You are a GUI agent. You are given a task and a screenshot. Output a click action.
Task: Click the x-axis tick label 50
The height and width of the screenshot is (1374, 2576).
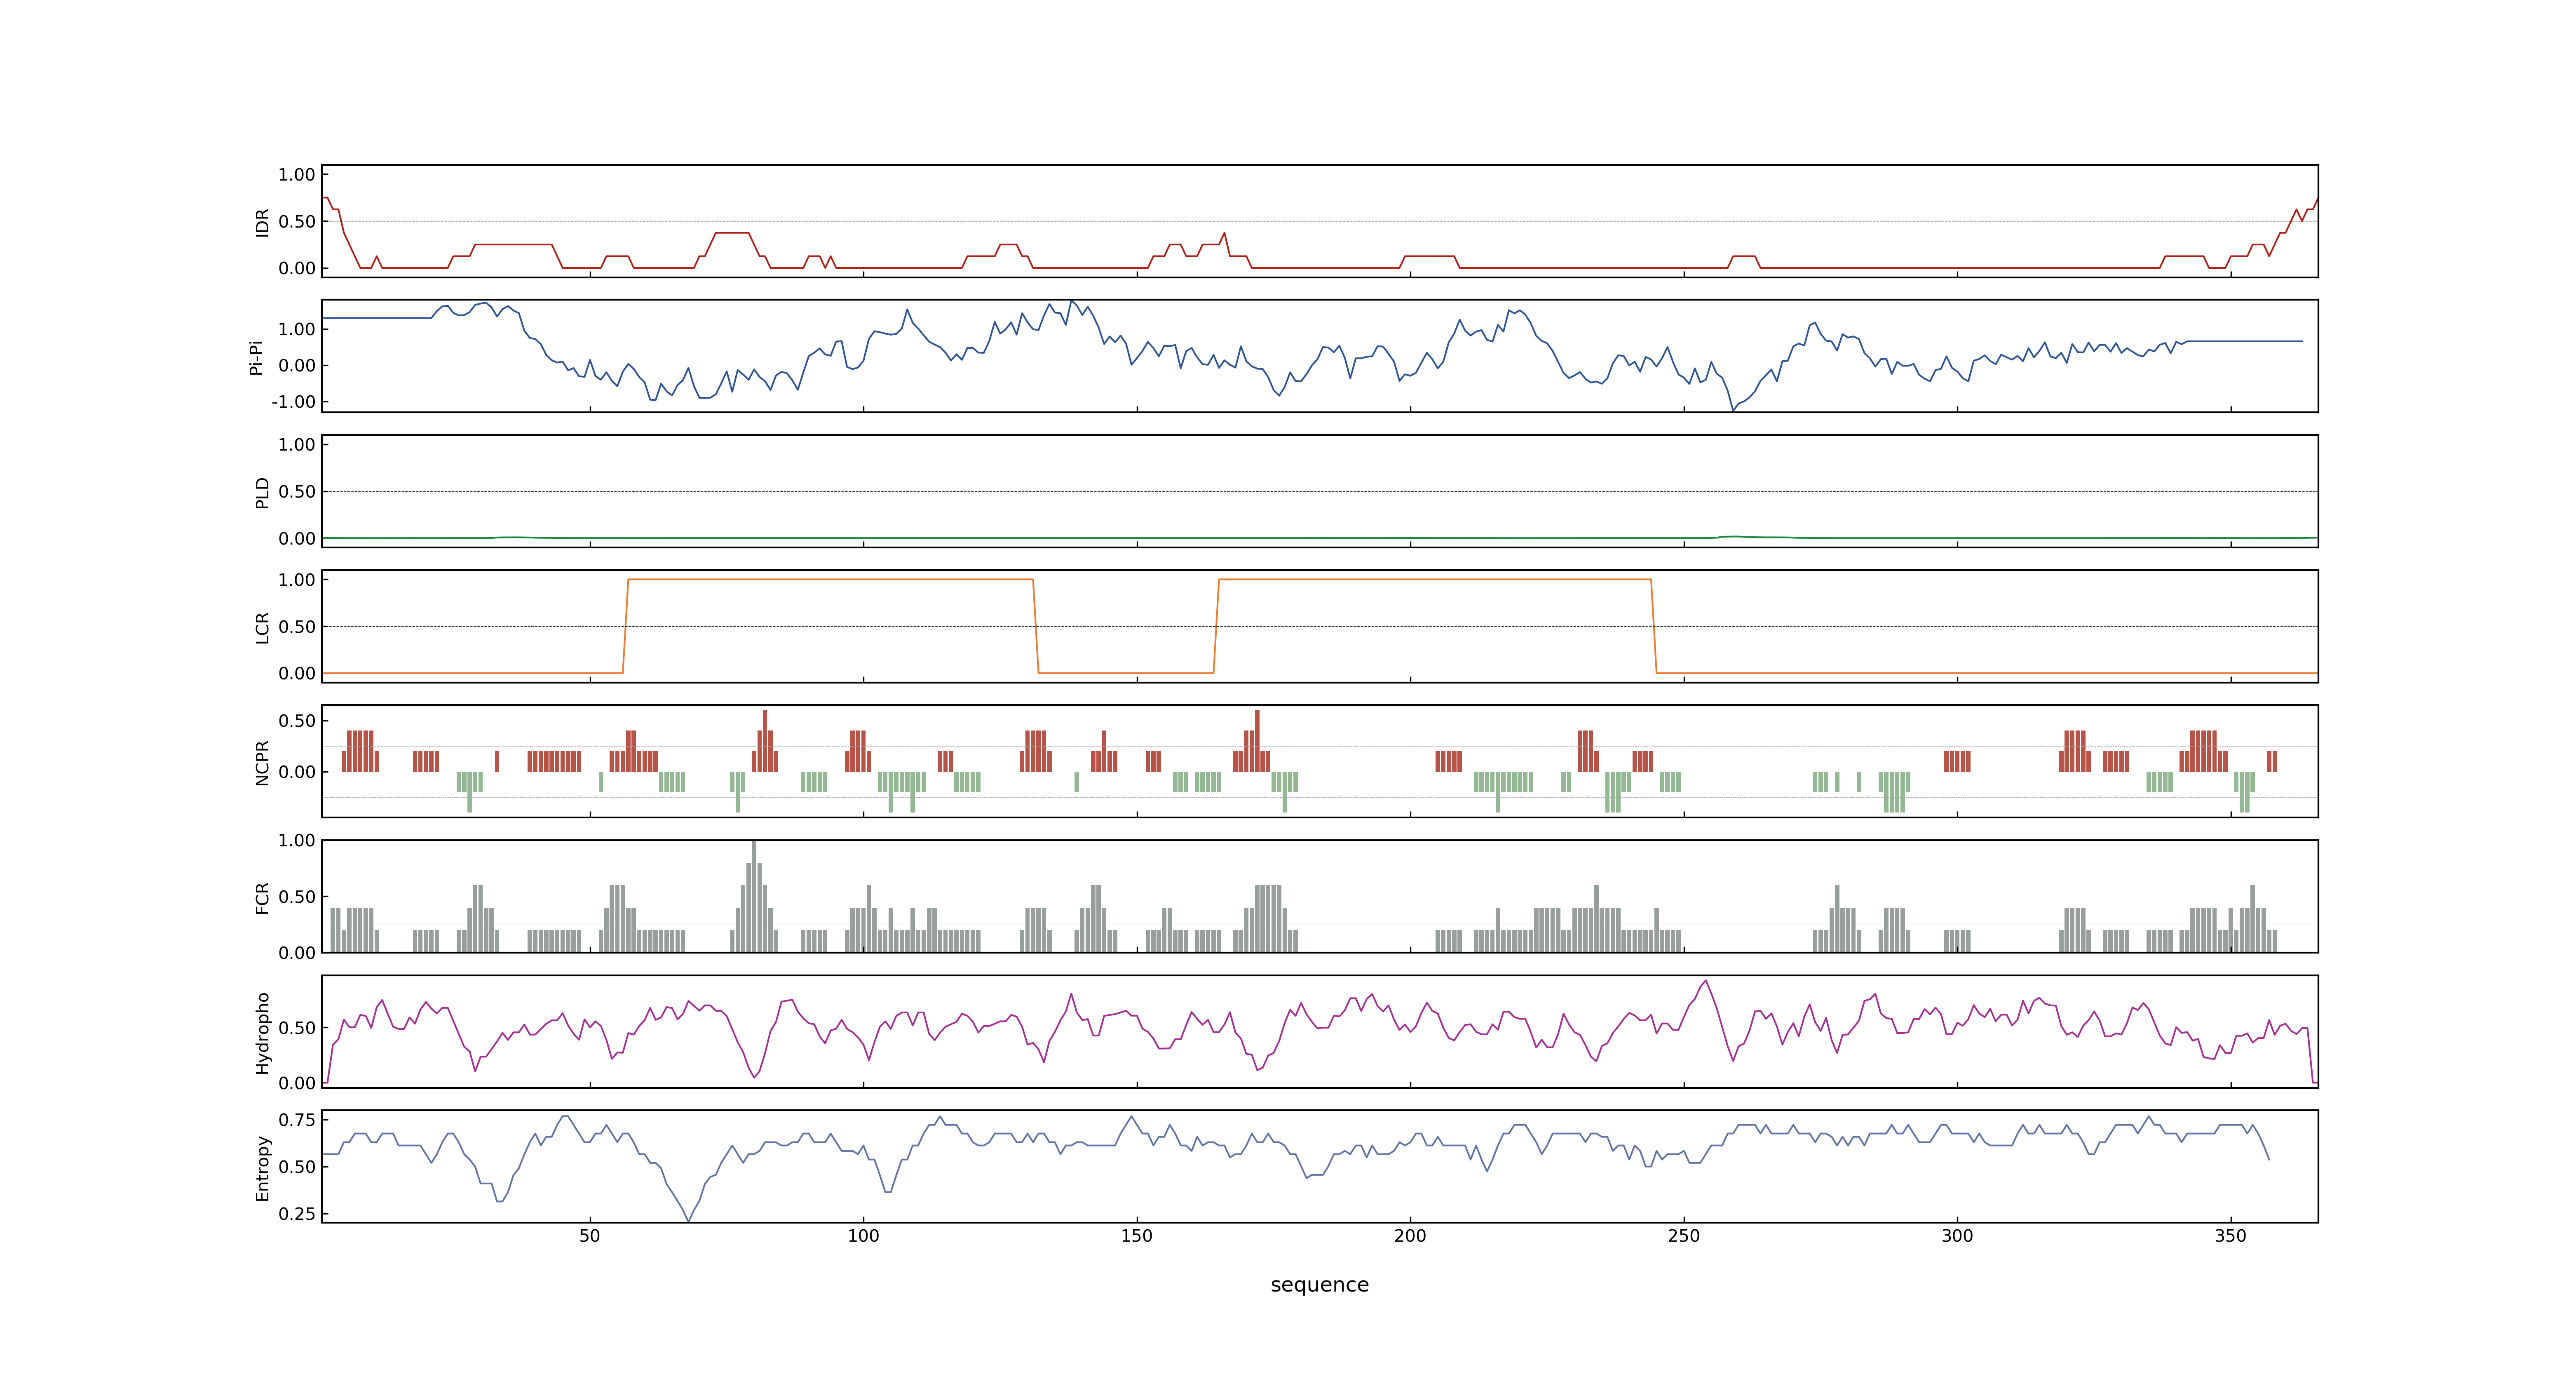coord(590,1236)
